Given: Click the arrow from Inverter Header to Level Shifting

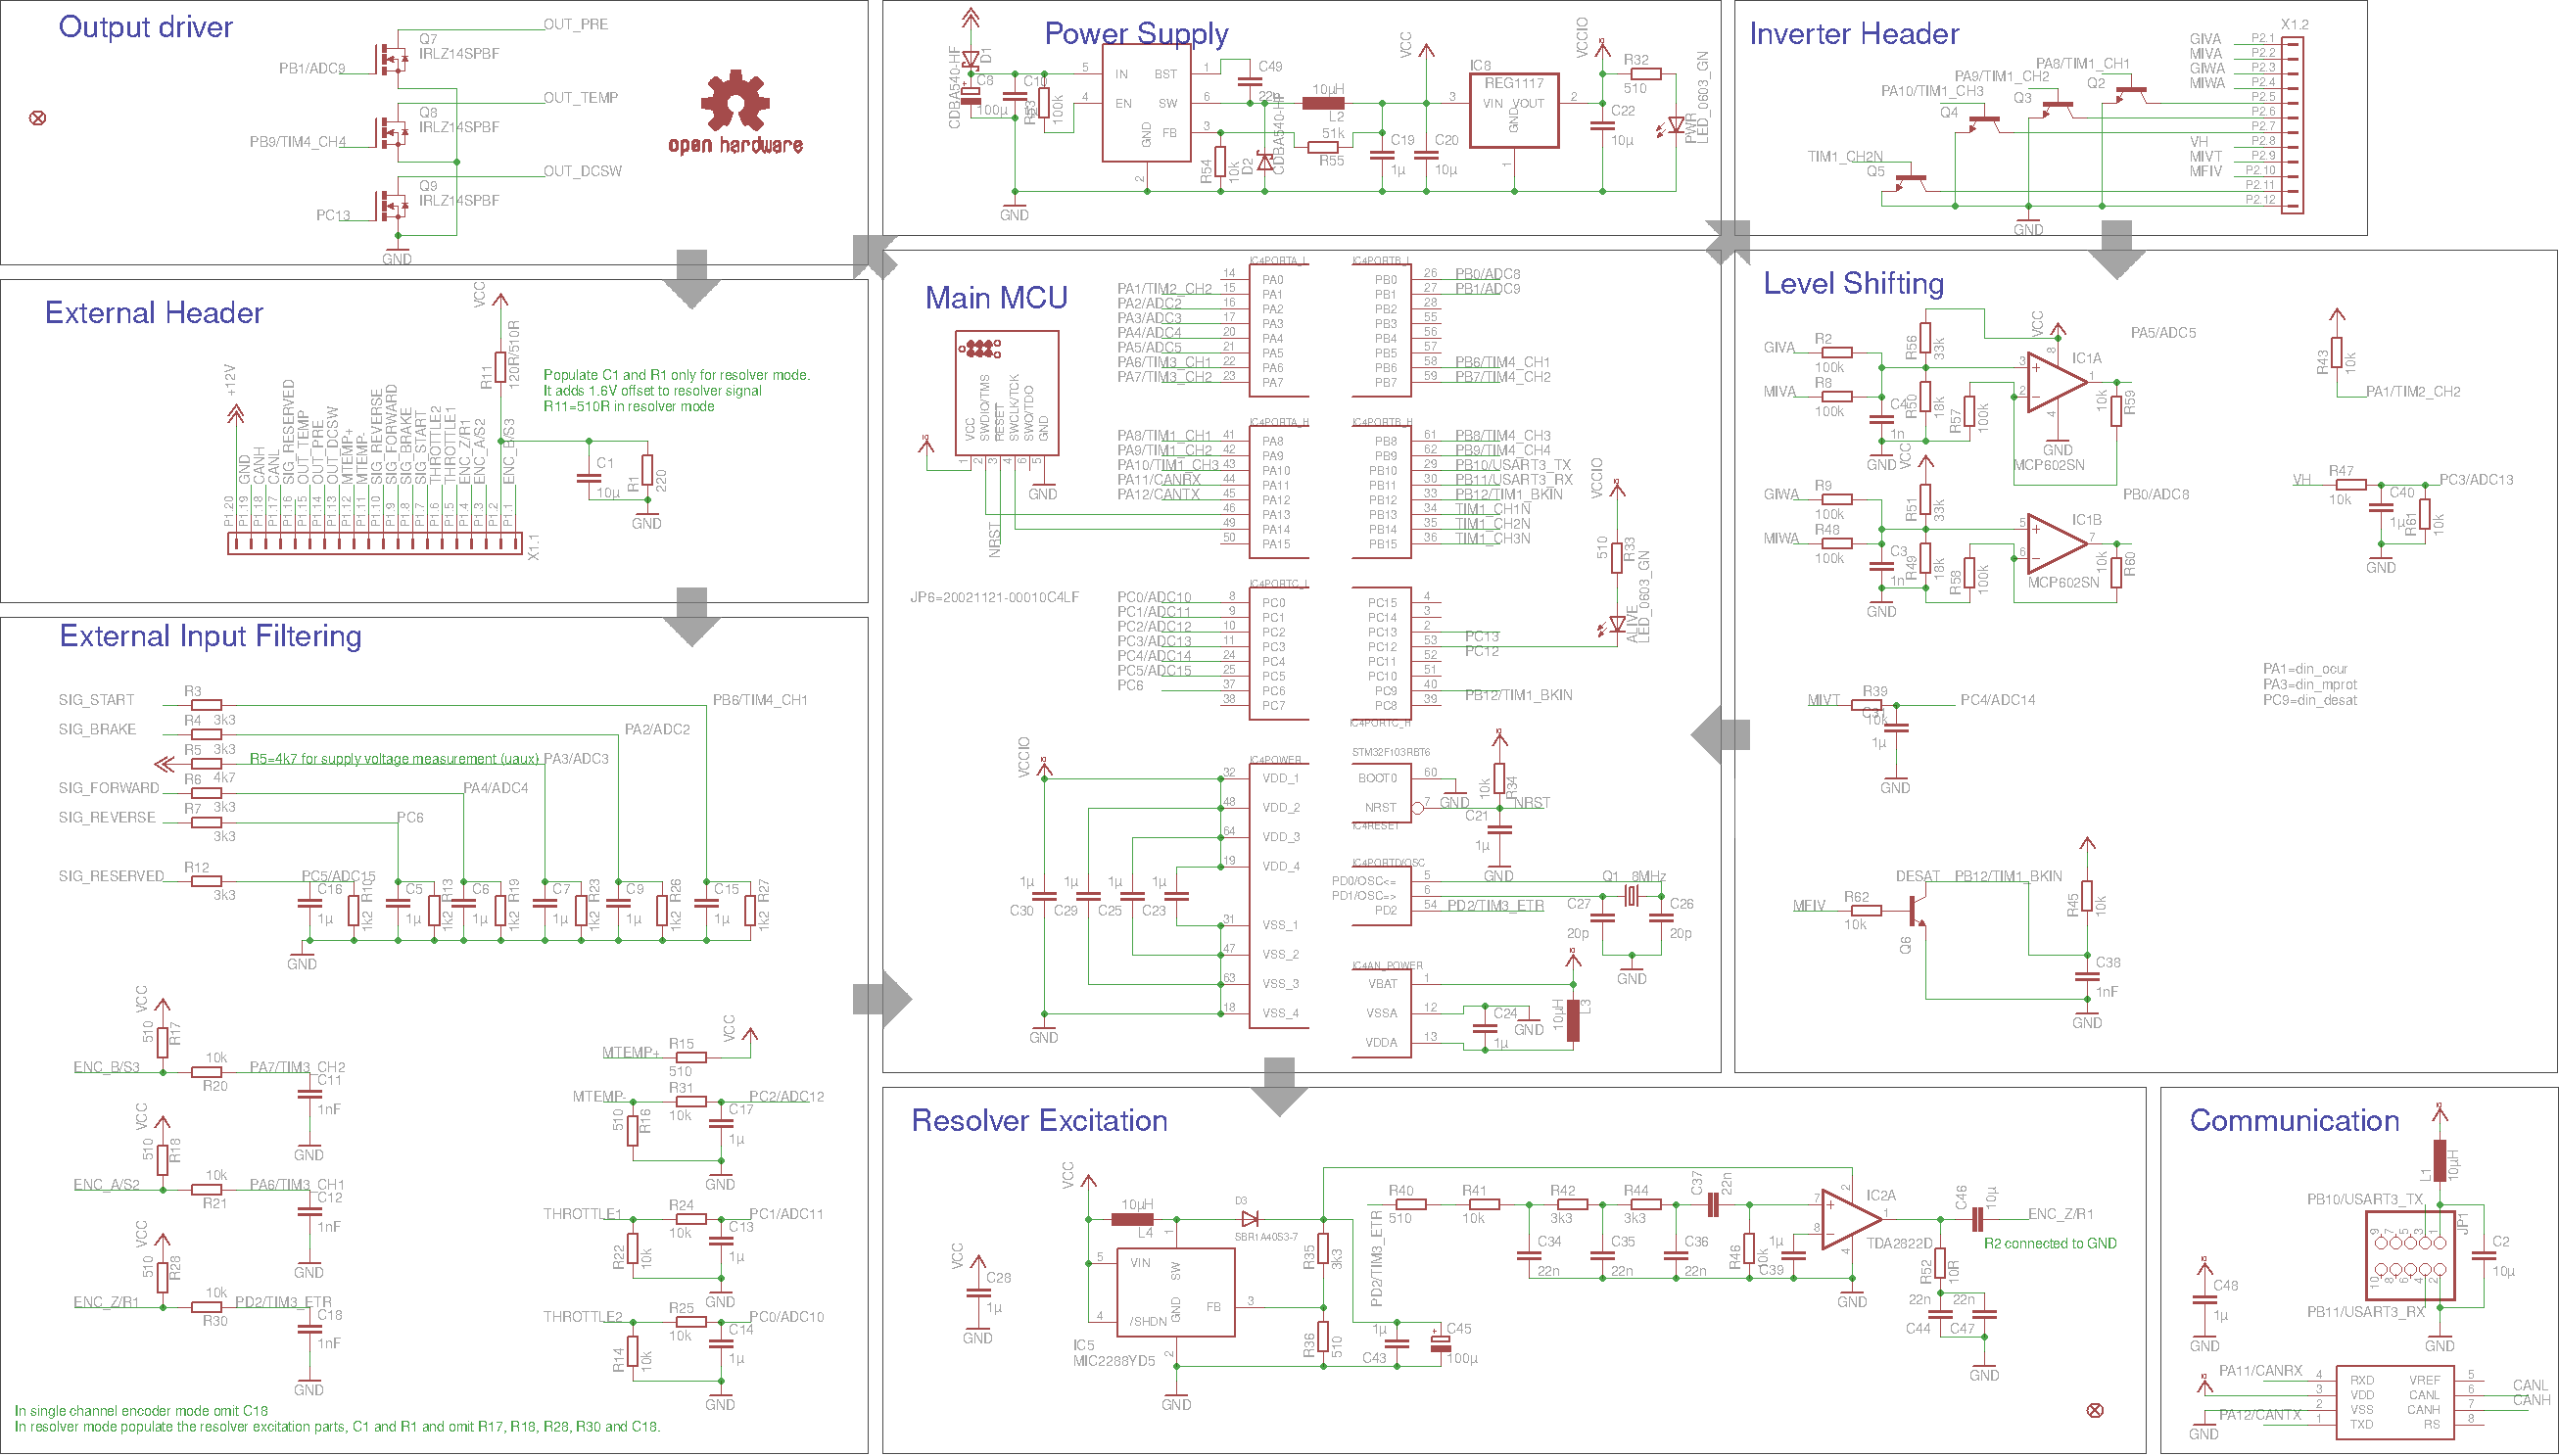Looking at the screenshot, I should pos(2117,250).
